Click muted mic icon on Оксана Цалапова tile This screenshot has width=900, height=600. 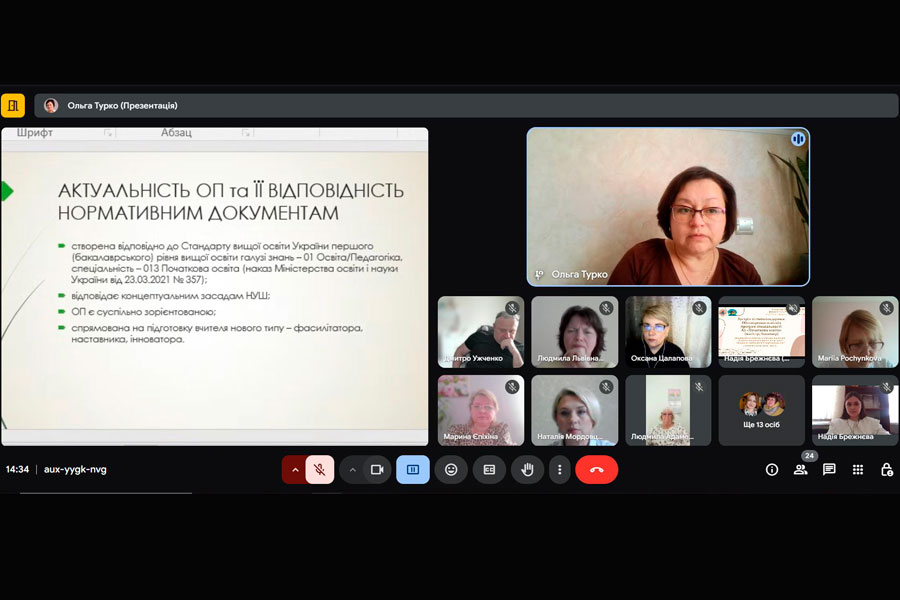(699, 308)
